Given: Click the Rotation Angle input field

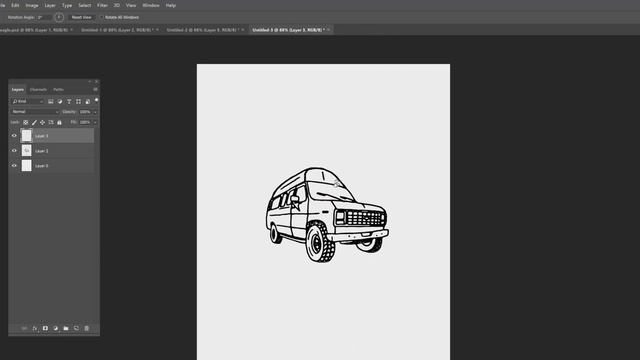Looking at the screenshot, I should 44,17.
